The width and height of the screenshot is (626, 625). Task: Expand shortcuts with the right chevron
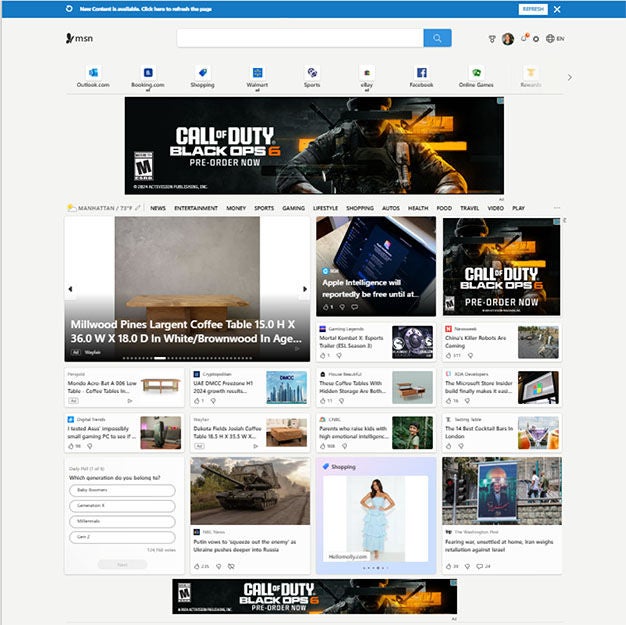coord(570,77)
